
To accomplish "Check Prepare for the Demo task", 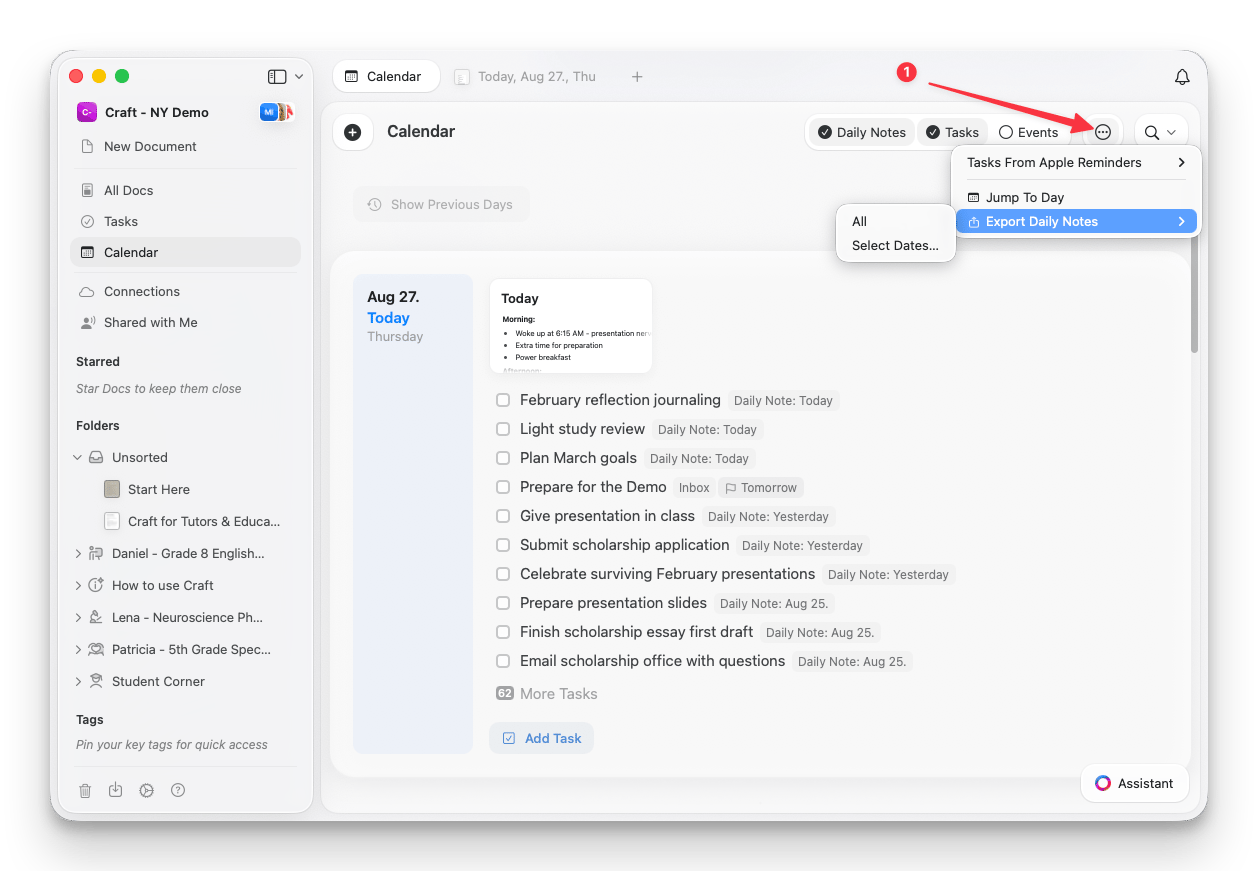I will coord(503,487).
